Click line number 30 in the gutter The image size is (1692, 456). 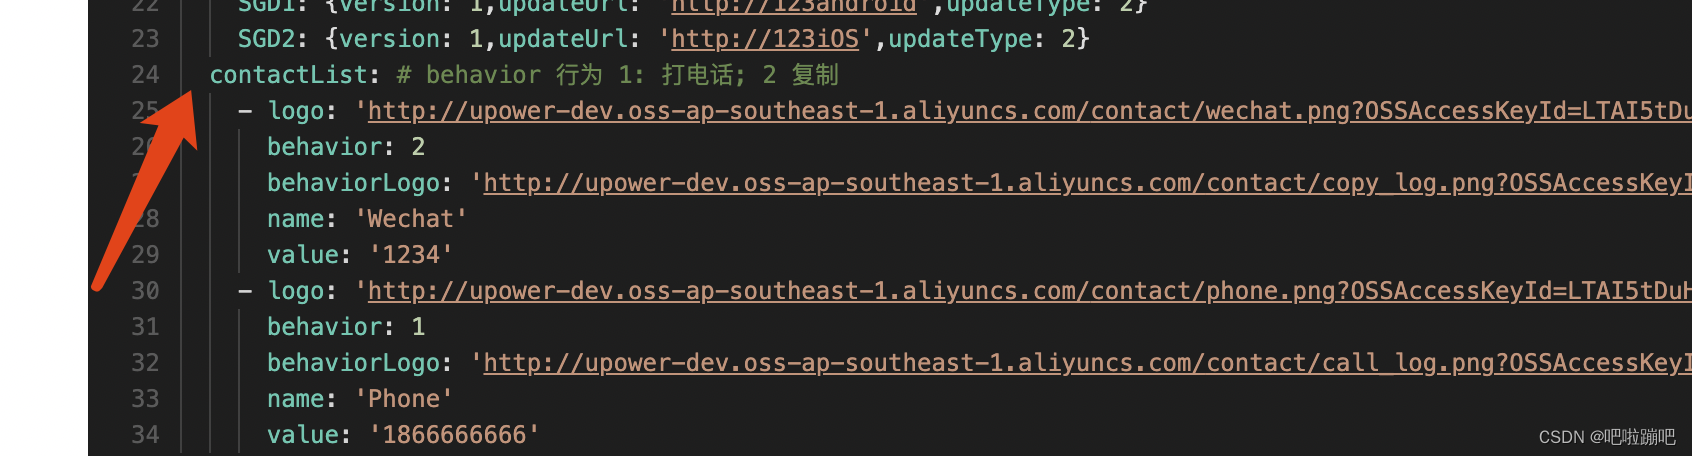(x=145, y=291)
